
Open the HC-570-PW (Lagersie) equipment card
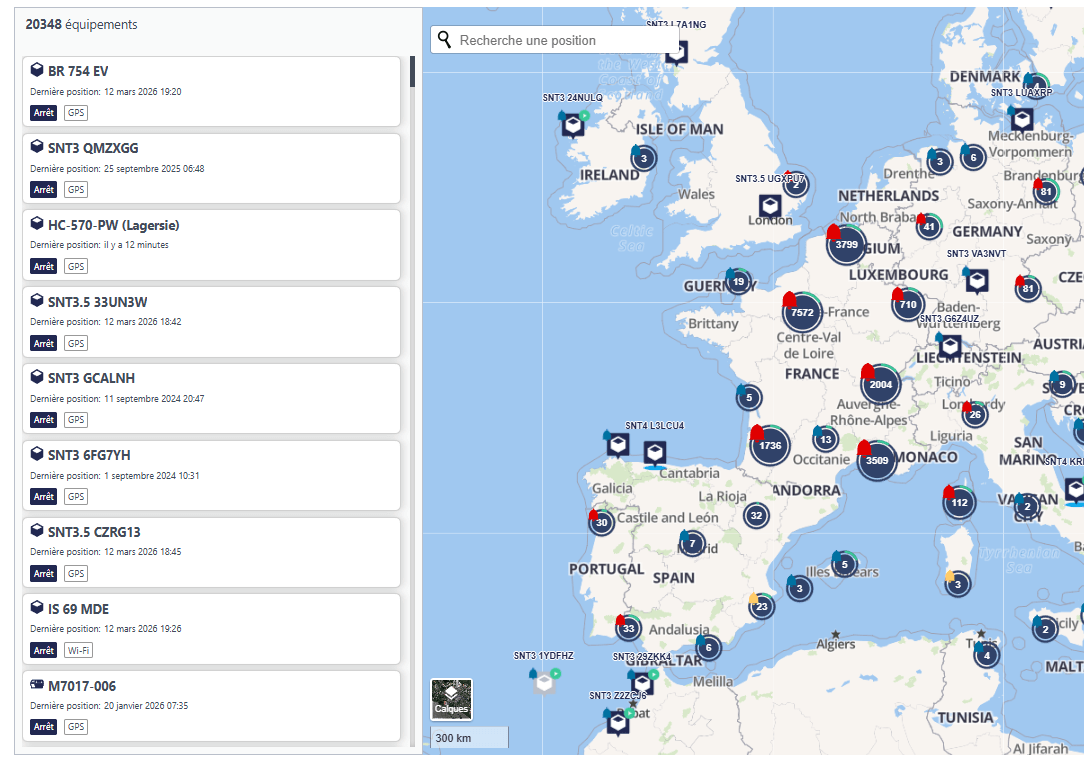pyautogui.click(x=212, y=245)
